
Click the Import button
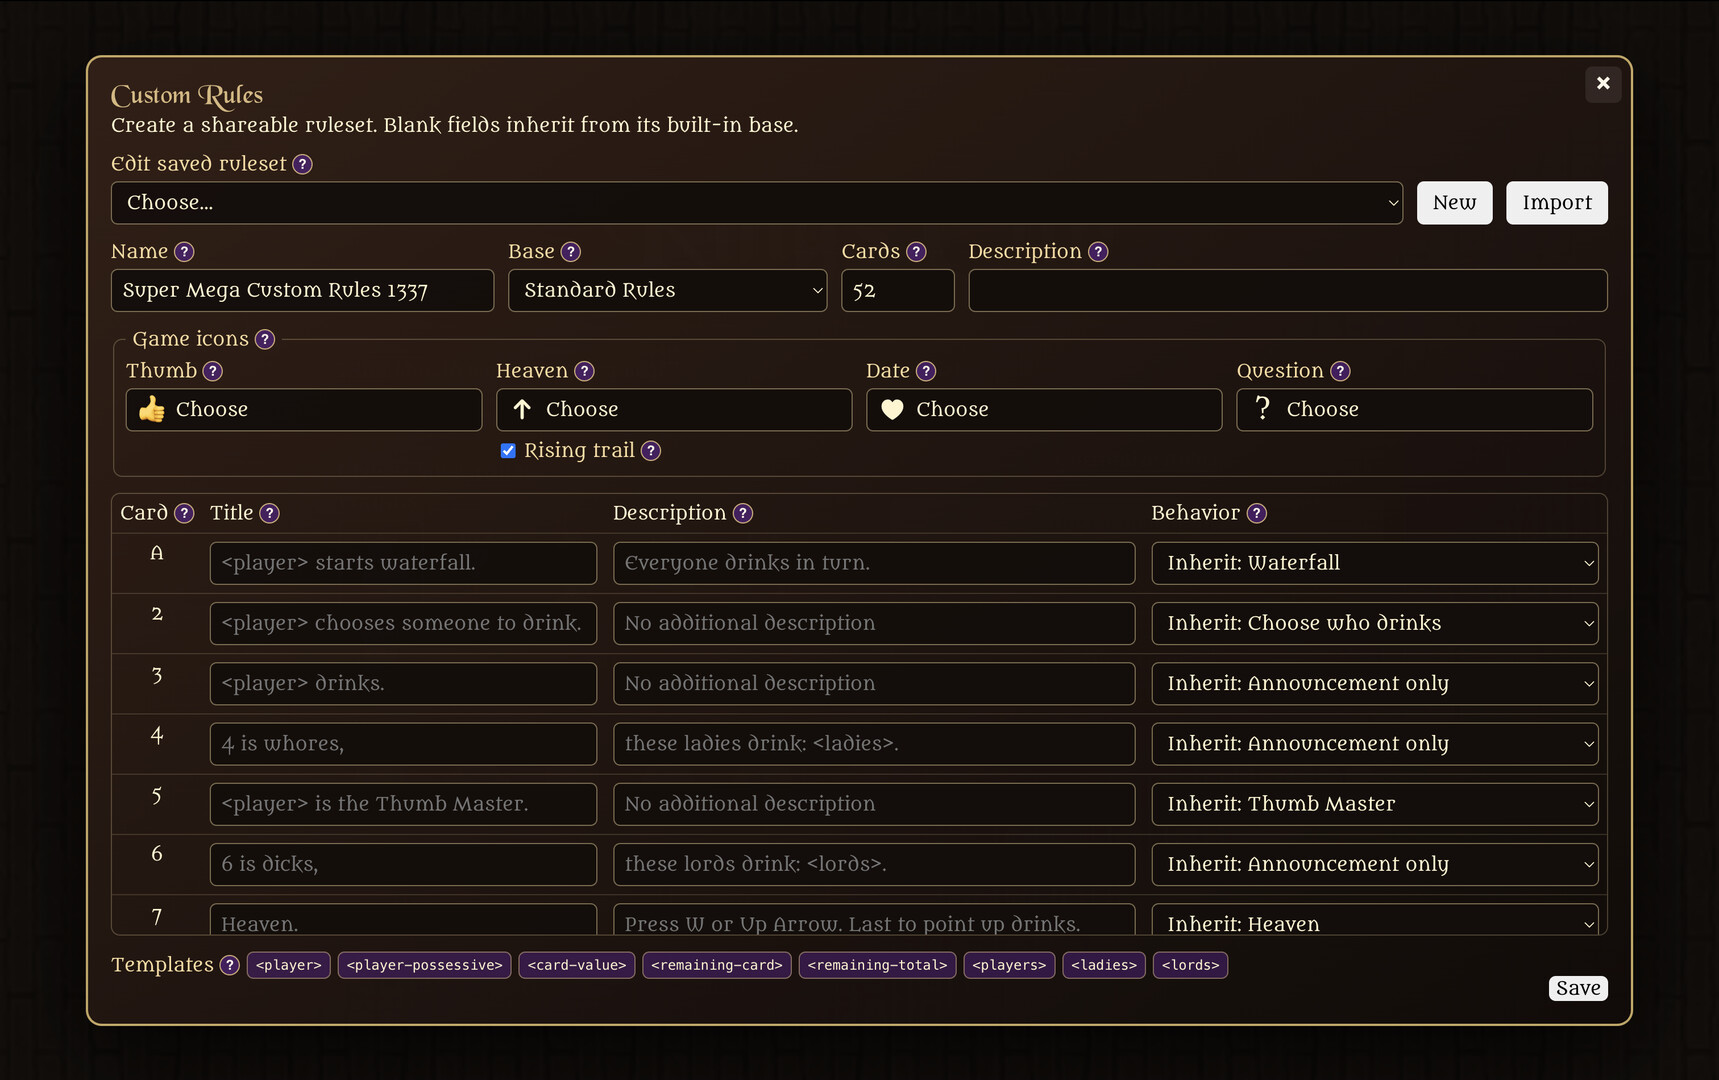(x=1557, y=203)
